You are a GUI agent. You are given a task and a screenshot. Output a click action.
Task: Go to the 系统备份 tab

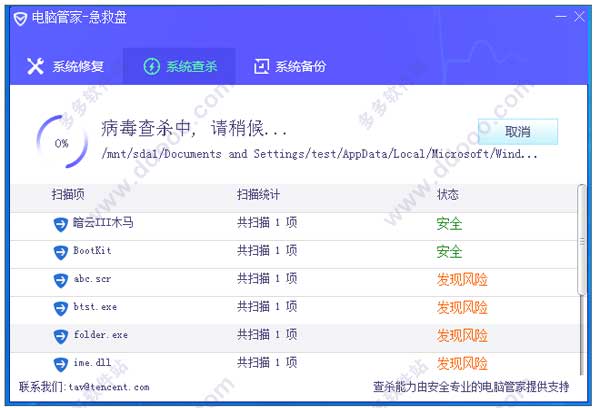(290, 66)
